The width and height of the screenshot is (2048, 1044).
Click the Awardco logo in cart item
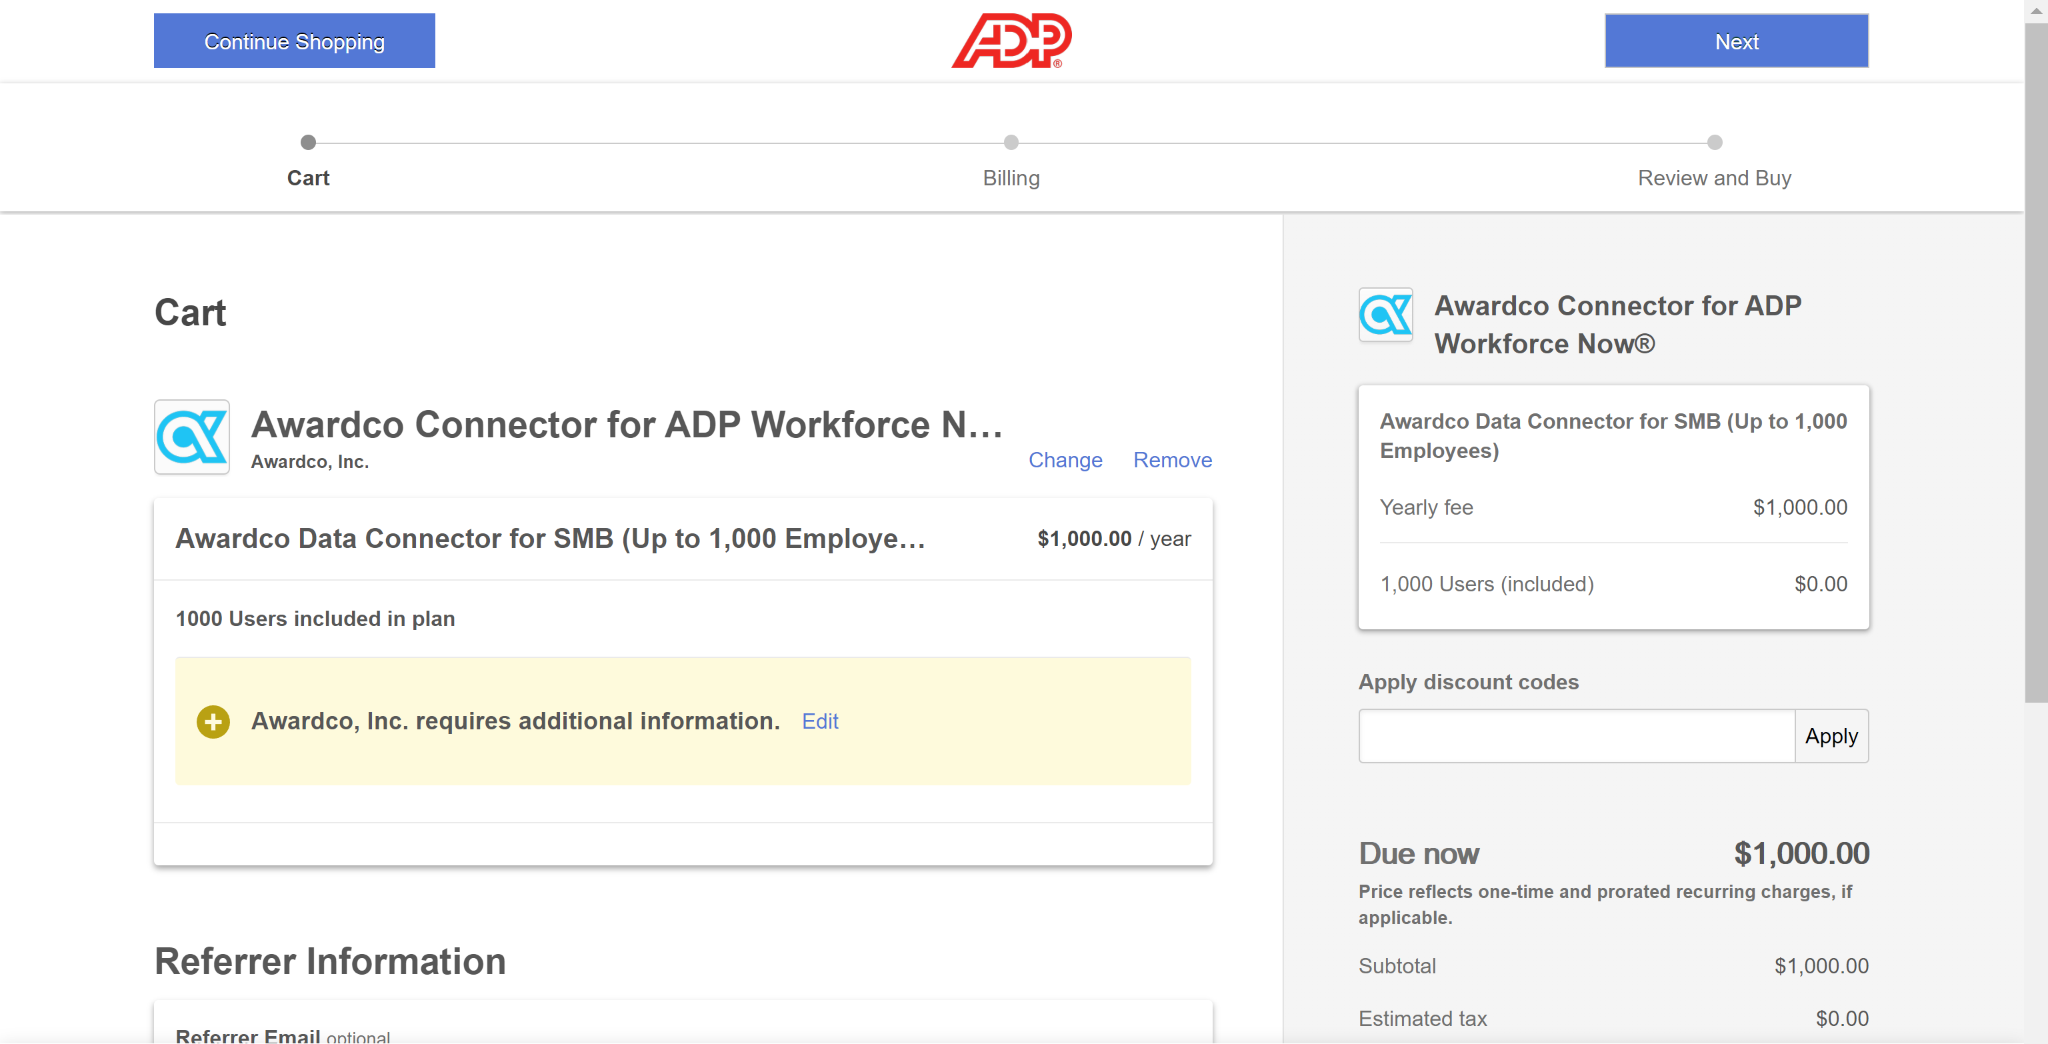(192, 437)
